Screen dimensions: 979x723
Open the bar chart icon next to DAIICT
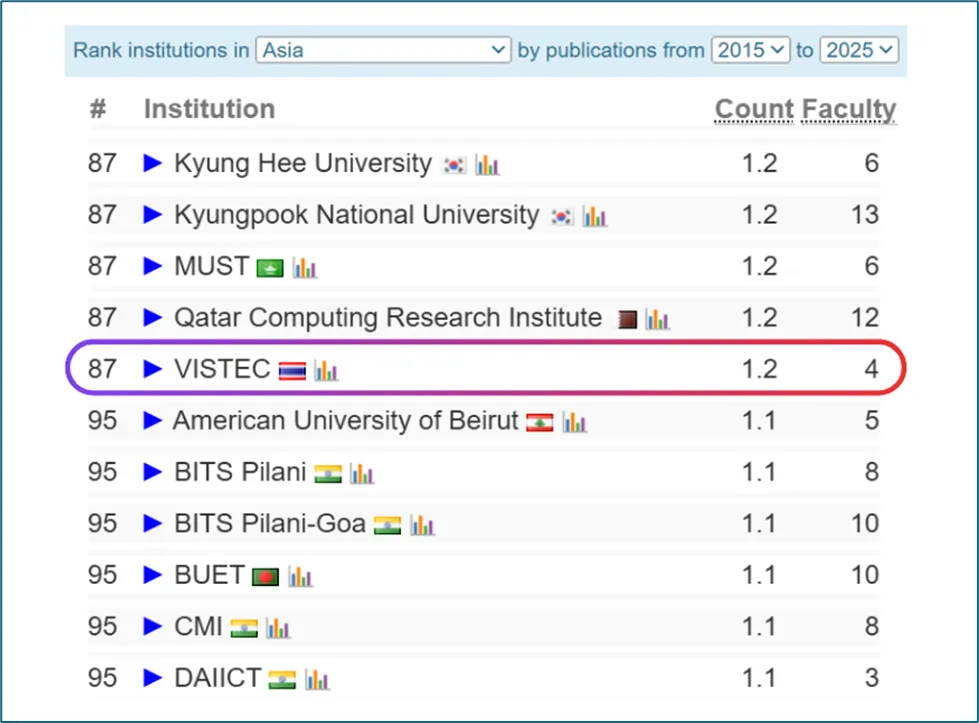[x=317, y=681]
